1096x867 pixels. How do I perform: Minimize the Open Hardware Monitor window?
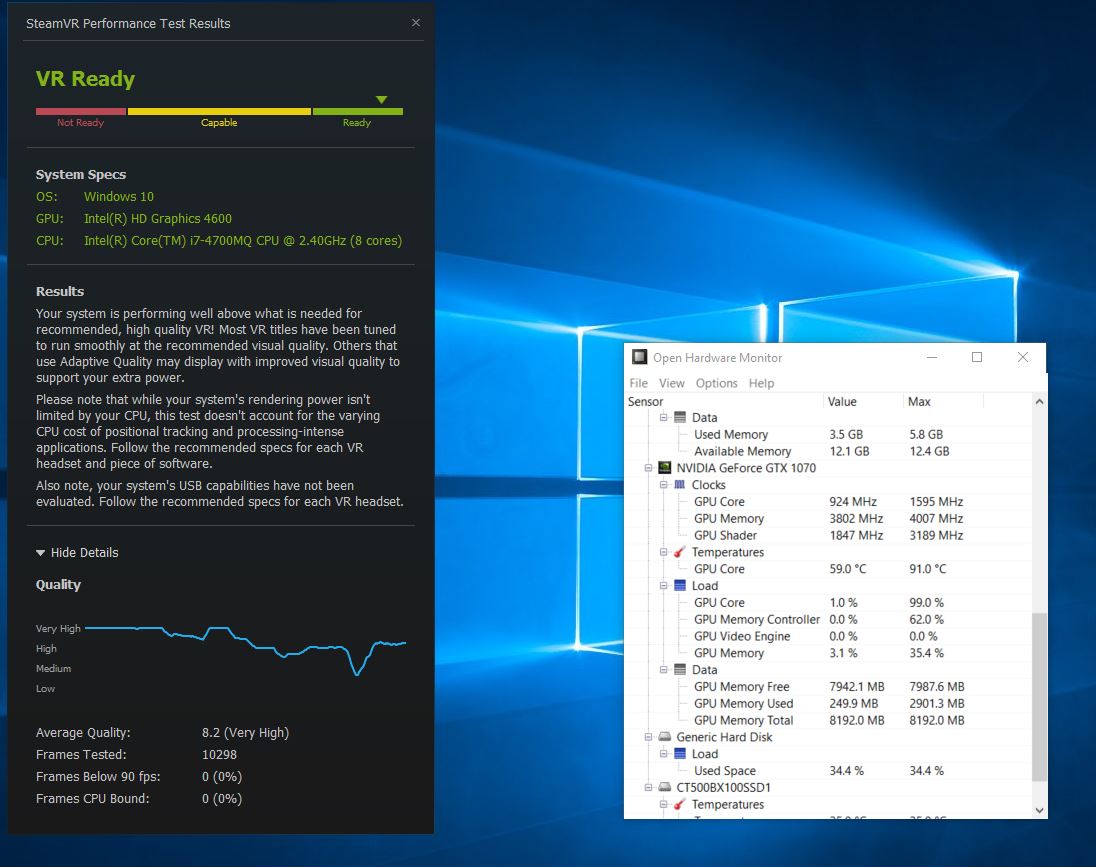(932, 357)
